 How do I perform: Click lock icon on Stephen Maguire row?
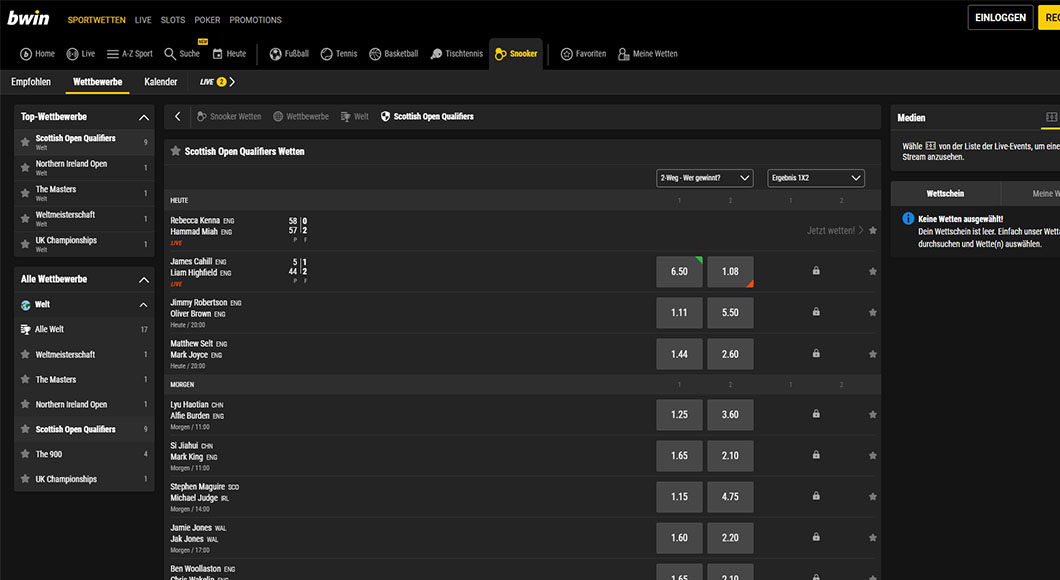(816, 496)
